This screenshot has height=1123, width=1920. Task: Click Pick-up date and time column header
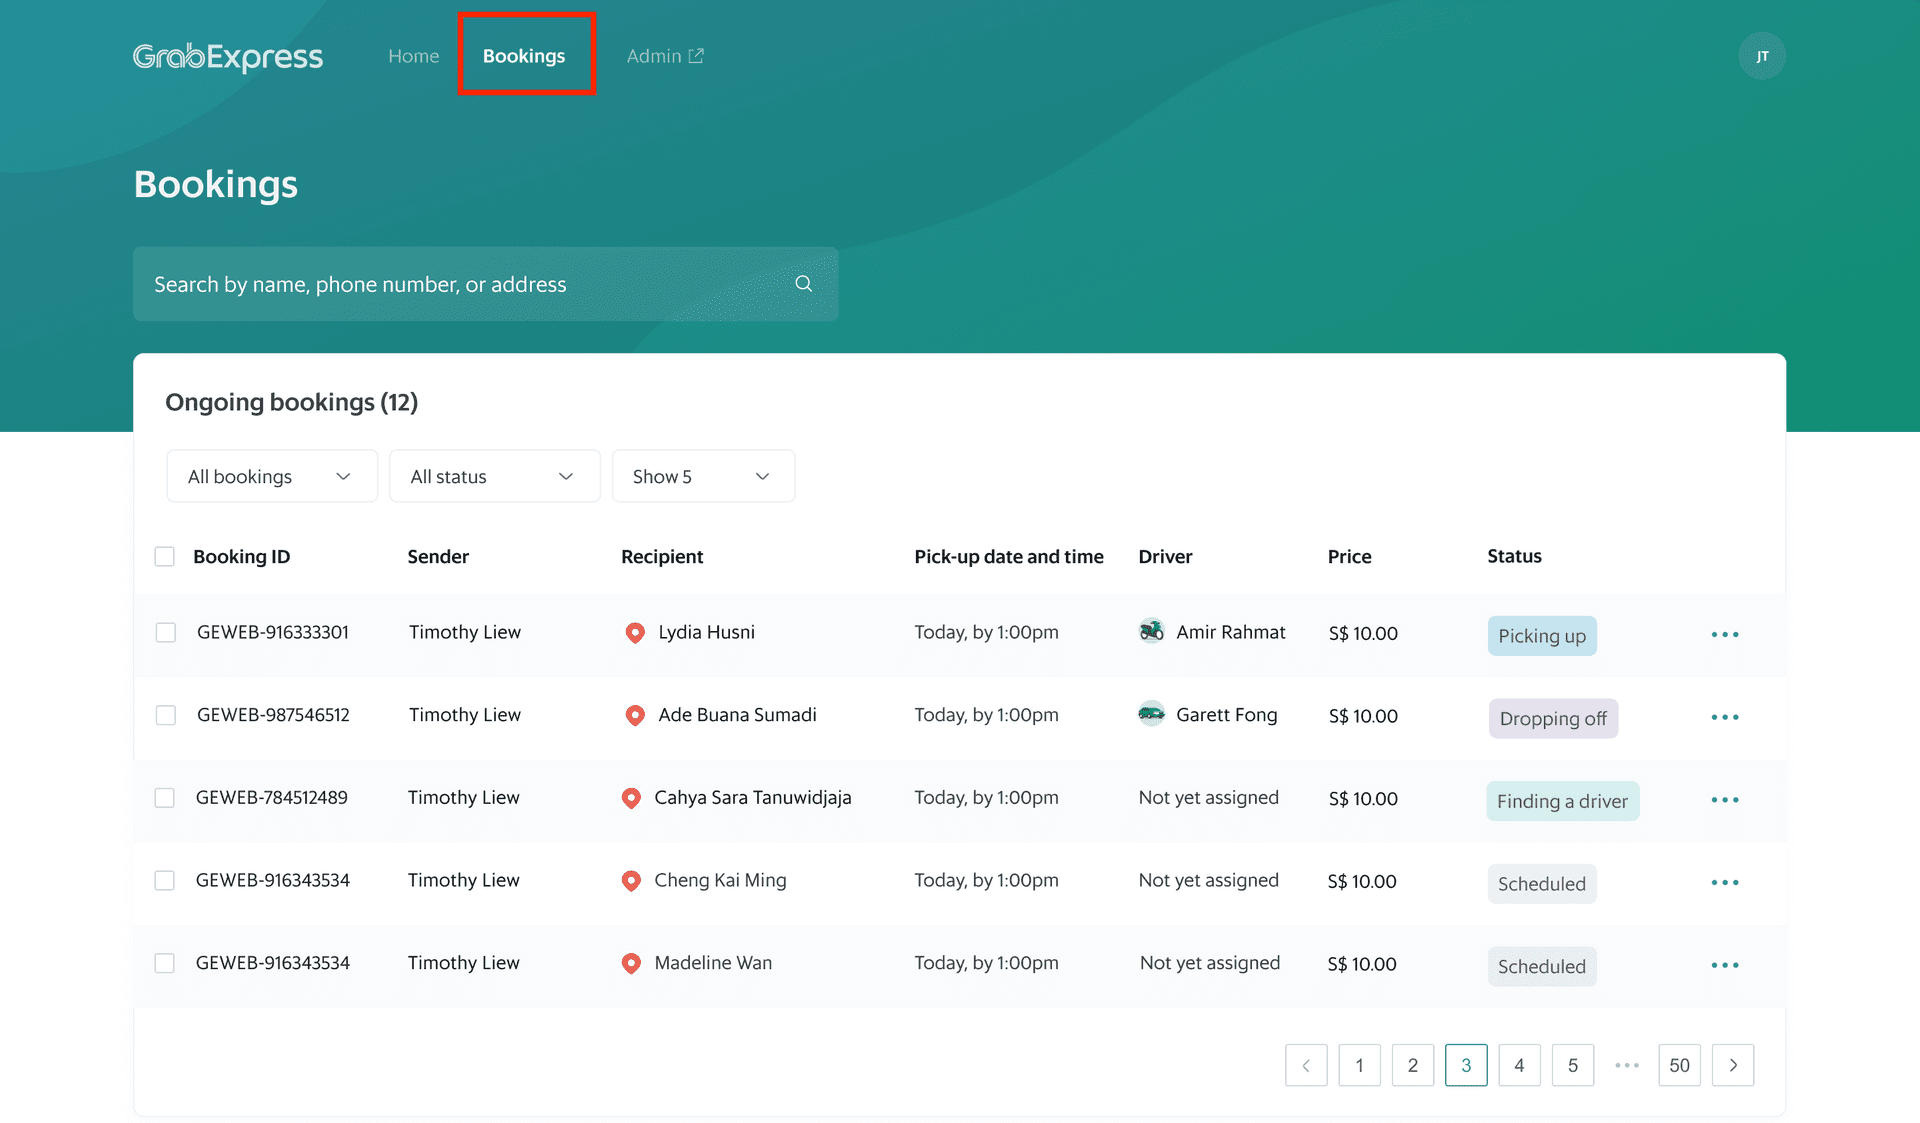1008,557
